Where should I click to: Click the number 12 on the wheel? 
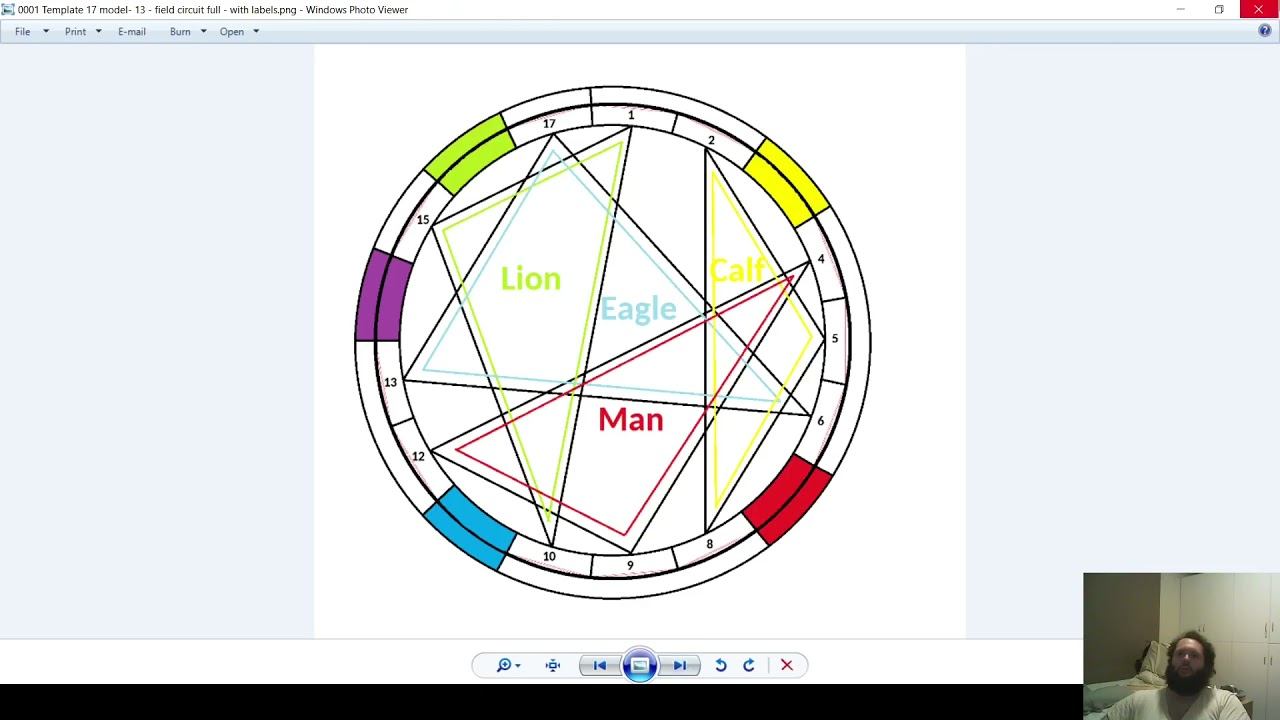418,457
